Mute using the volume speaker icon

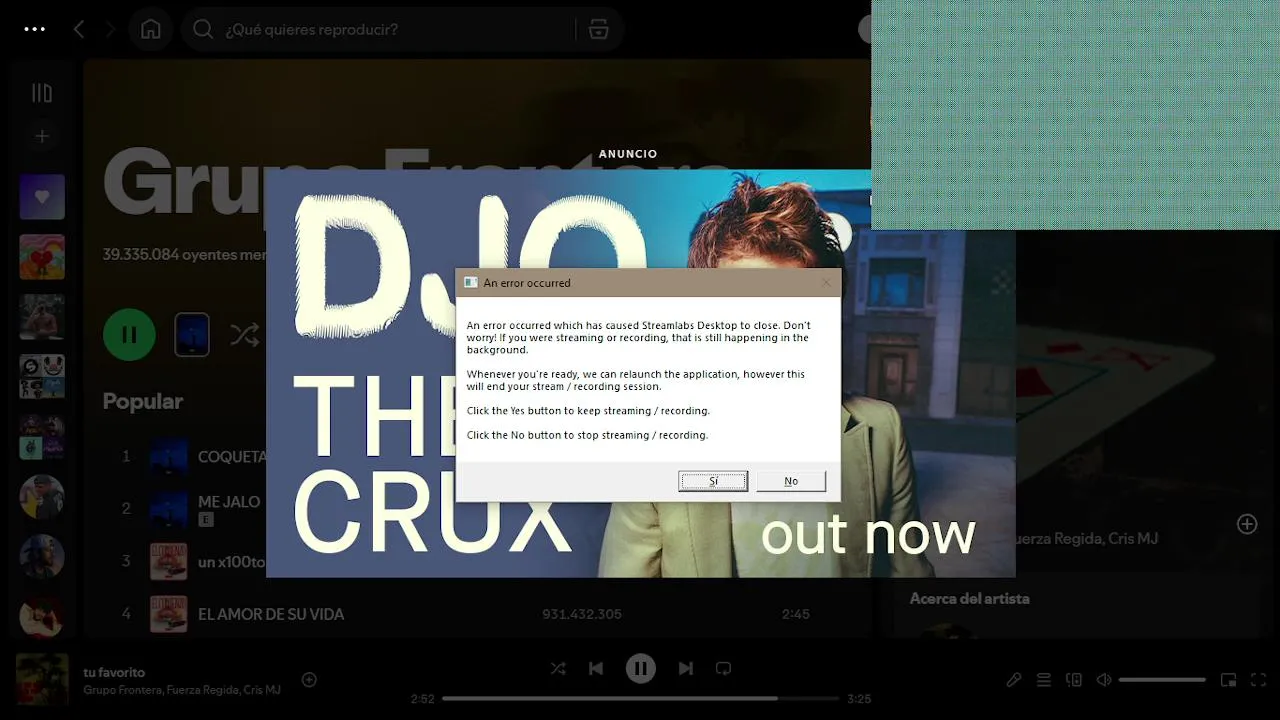[x=1104, y=680]
